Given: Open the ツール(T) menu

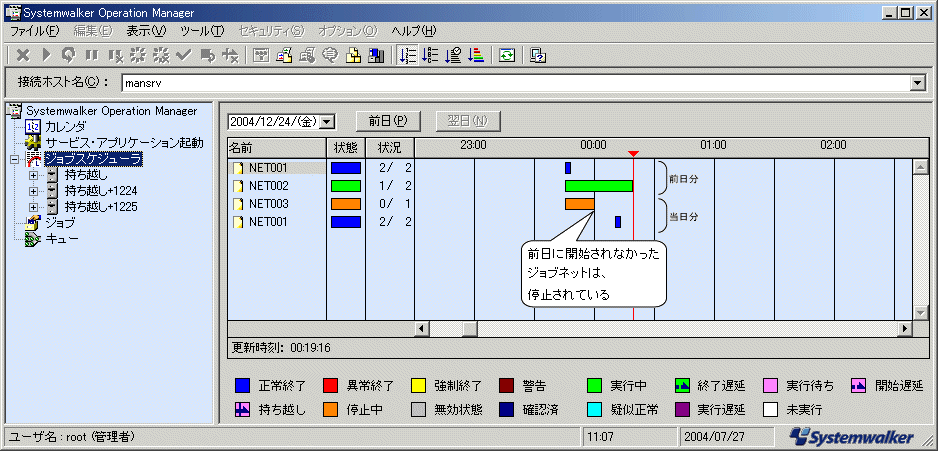Looking at the screenshot, I should [202, 31].
